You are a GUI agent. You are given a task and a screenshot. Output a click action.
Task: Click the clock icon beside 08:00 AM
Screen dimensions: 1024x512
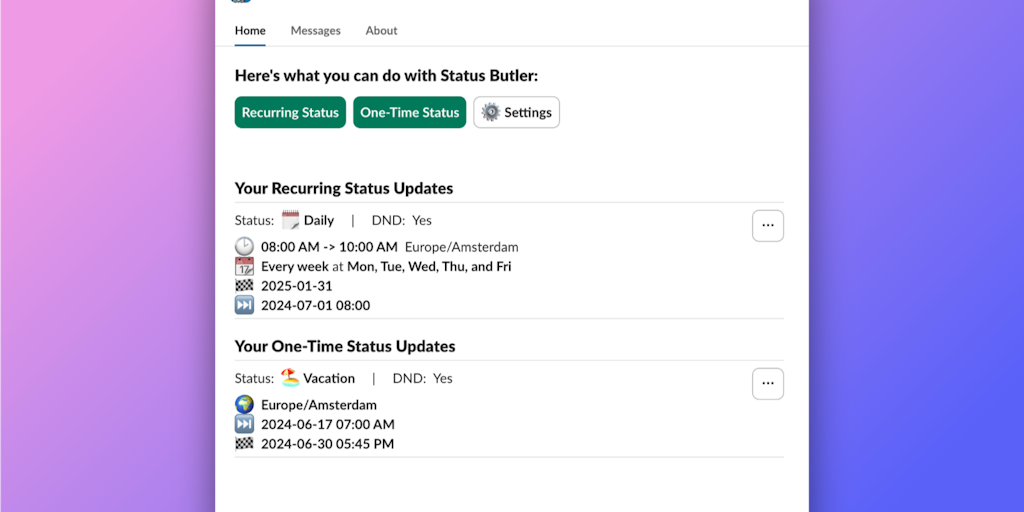pyautogui.click(x=244, y=247)
